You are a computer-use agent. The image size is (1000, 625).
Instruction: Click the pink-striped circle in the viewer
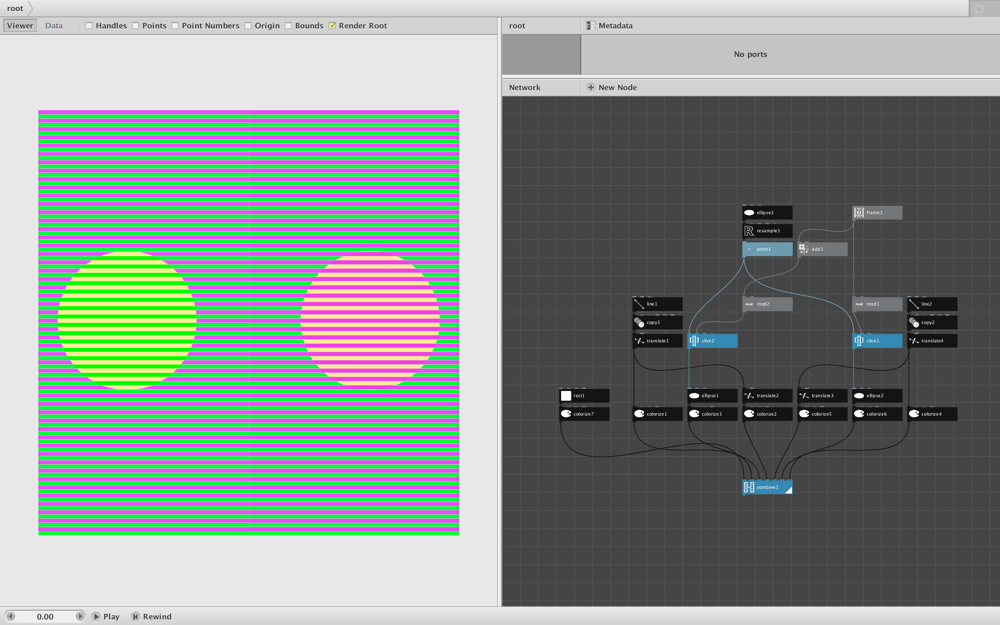371,320
